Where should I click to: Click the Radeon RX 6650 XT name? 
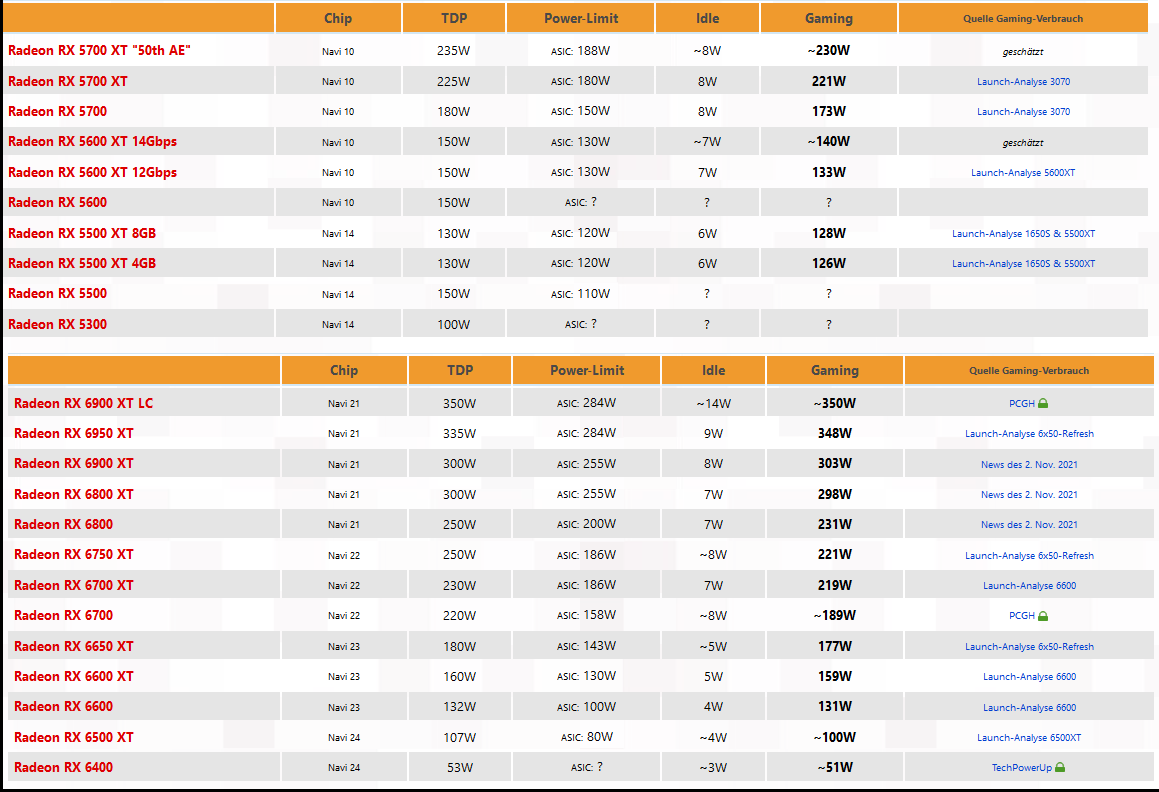tap(74, 646)
